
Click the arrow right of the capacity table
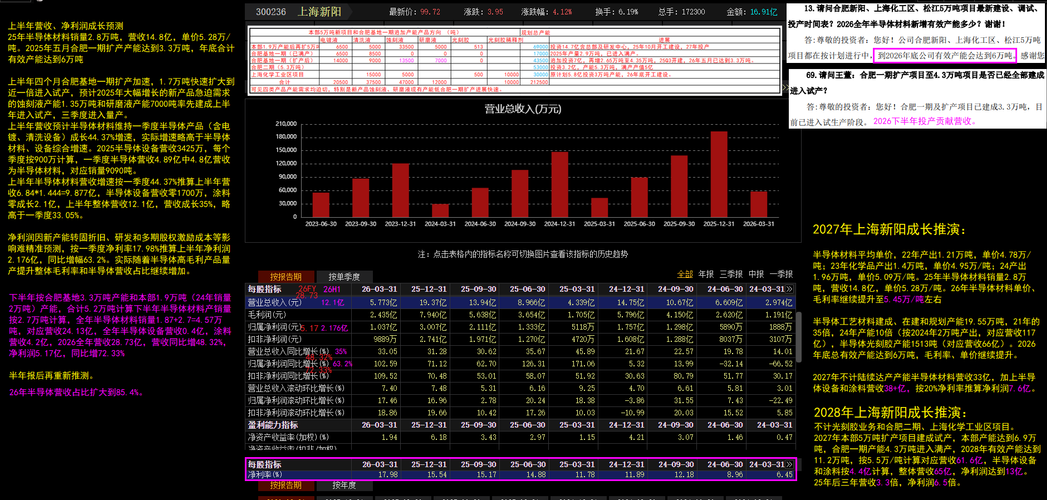[787, 87]
